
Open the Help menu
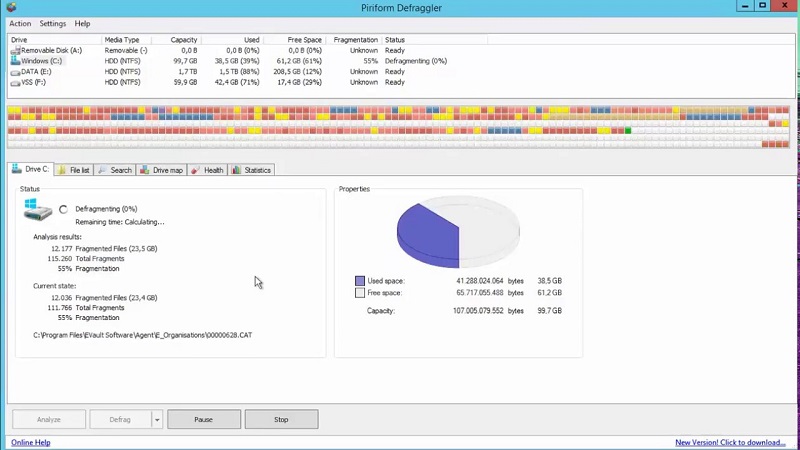82,23
